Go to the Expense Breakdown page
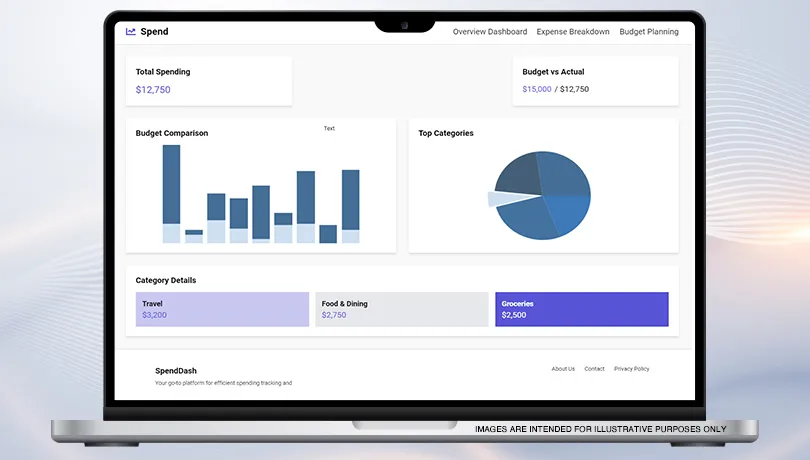The image size is (810, 460). point(572,32)
